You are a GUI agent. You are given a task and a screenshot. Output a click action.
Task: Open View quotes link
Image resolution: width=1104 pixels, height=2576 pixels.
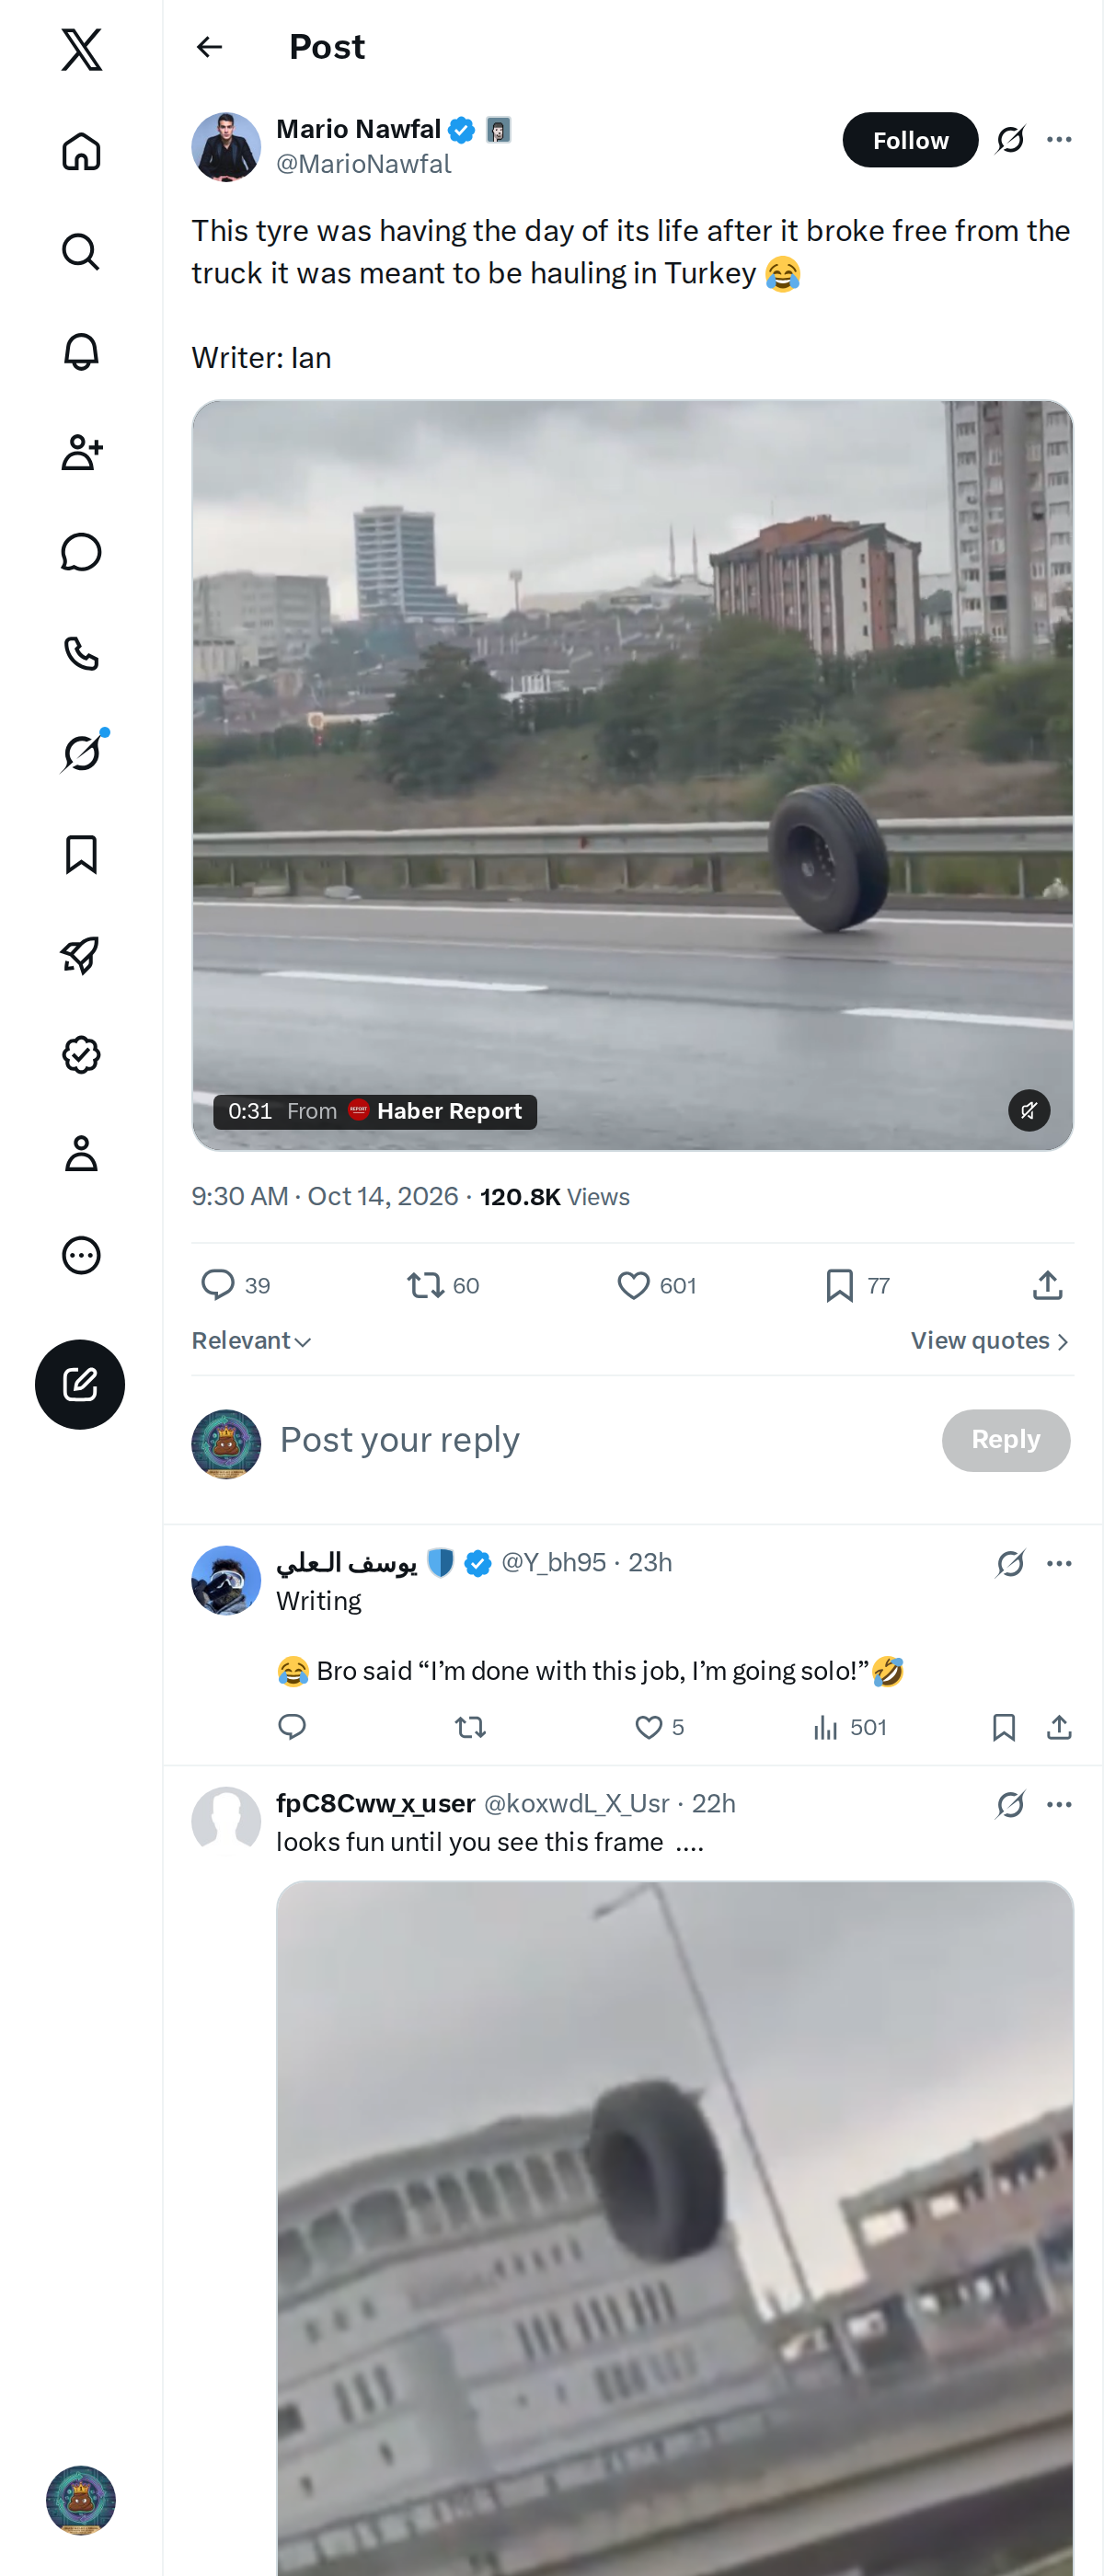990,1341
